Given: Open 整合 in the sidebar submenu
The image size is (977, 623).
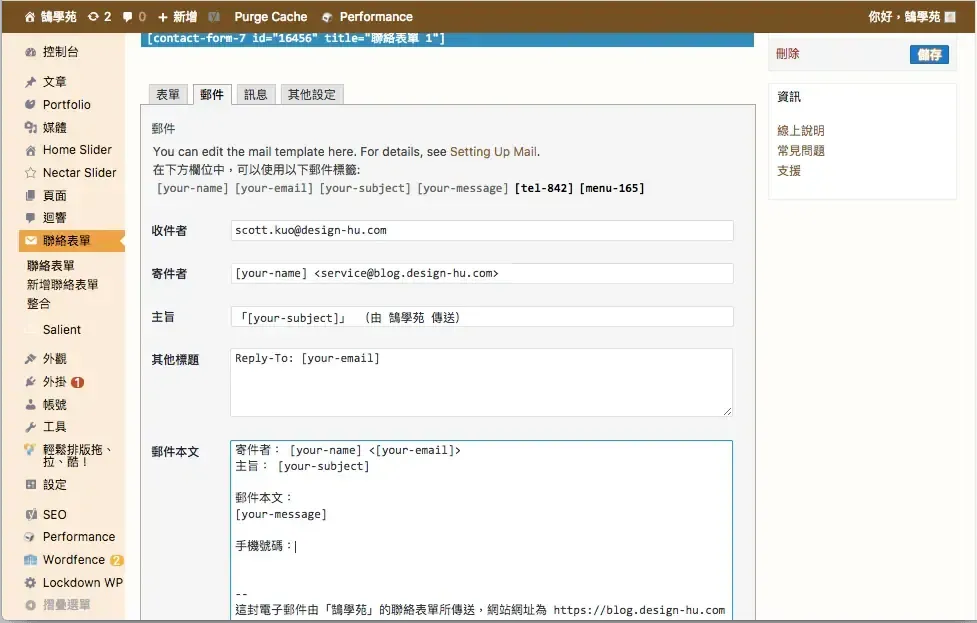Looking at the screenshot, I should [x=38, y=304].
